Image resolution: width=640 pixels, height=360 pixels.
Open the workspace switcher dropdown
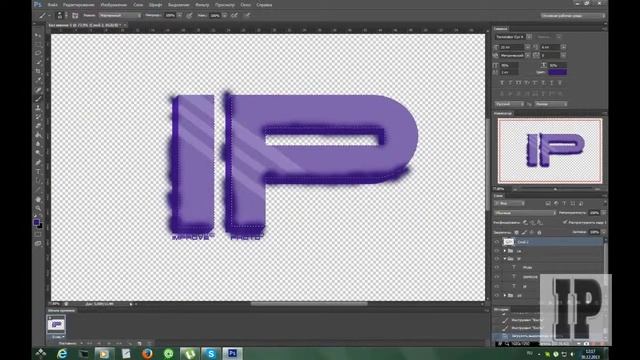pyautogui.click(x=573, y=16)
